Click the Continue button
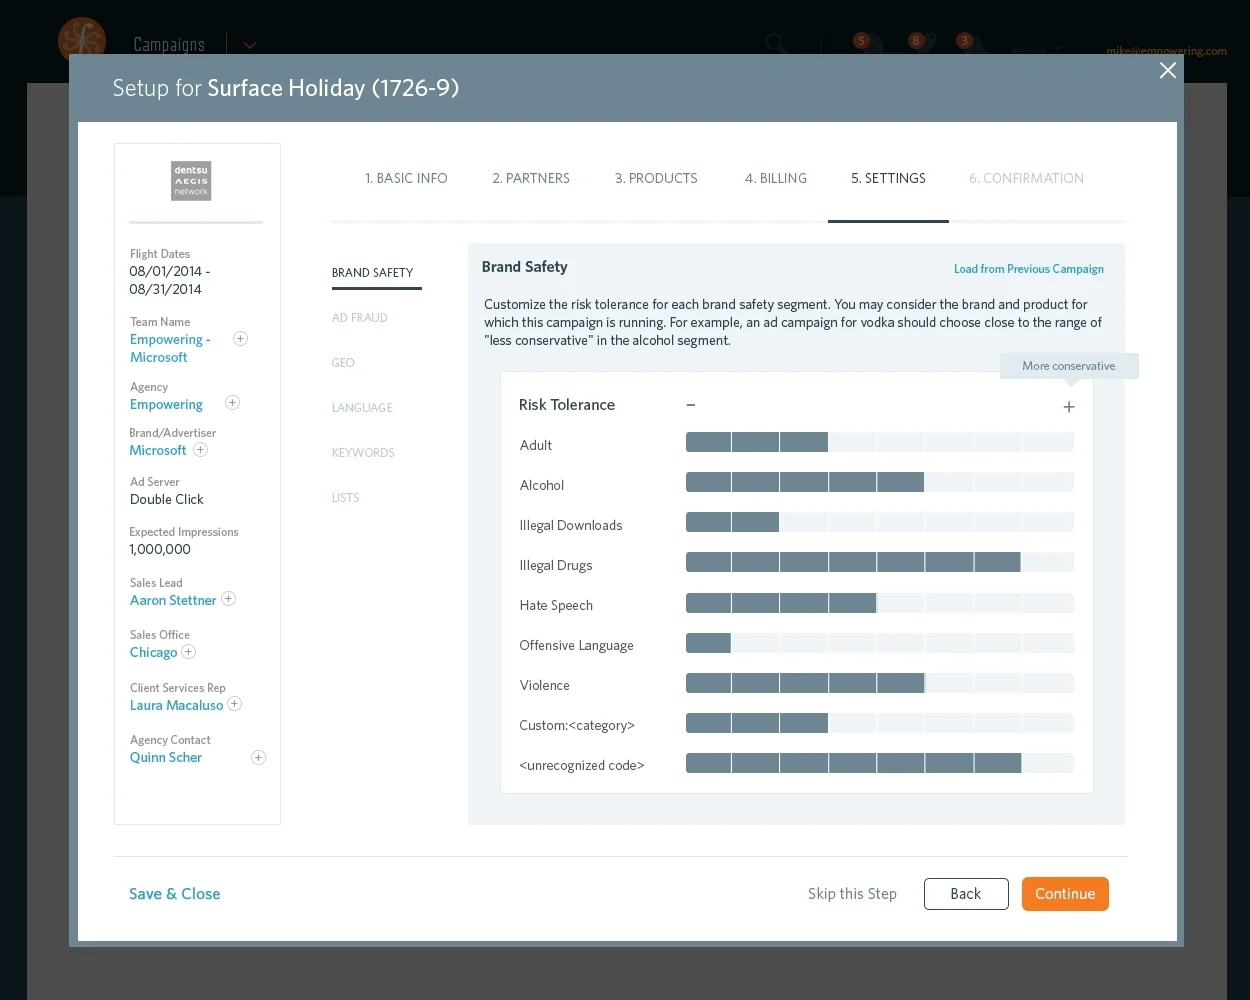Viewport: 1250px width, 1000px height. [1065, 893]
